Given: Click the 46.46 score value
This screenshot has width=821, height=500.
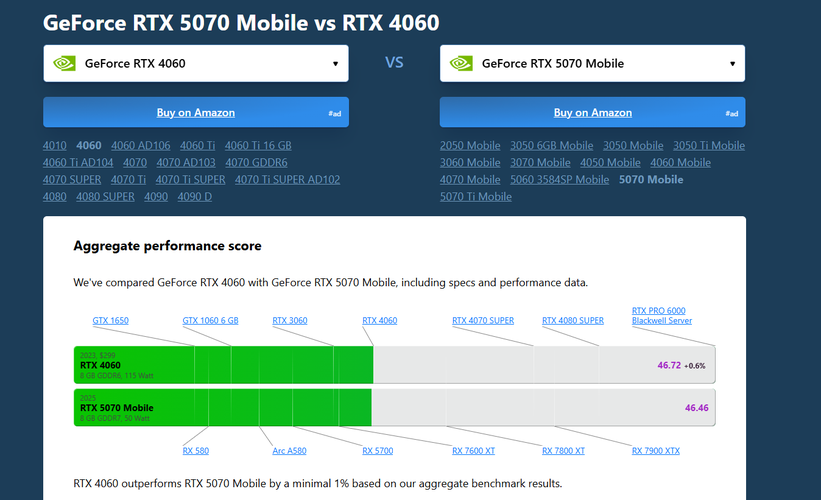Looking at the screenshot, I should (696, 408).
